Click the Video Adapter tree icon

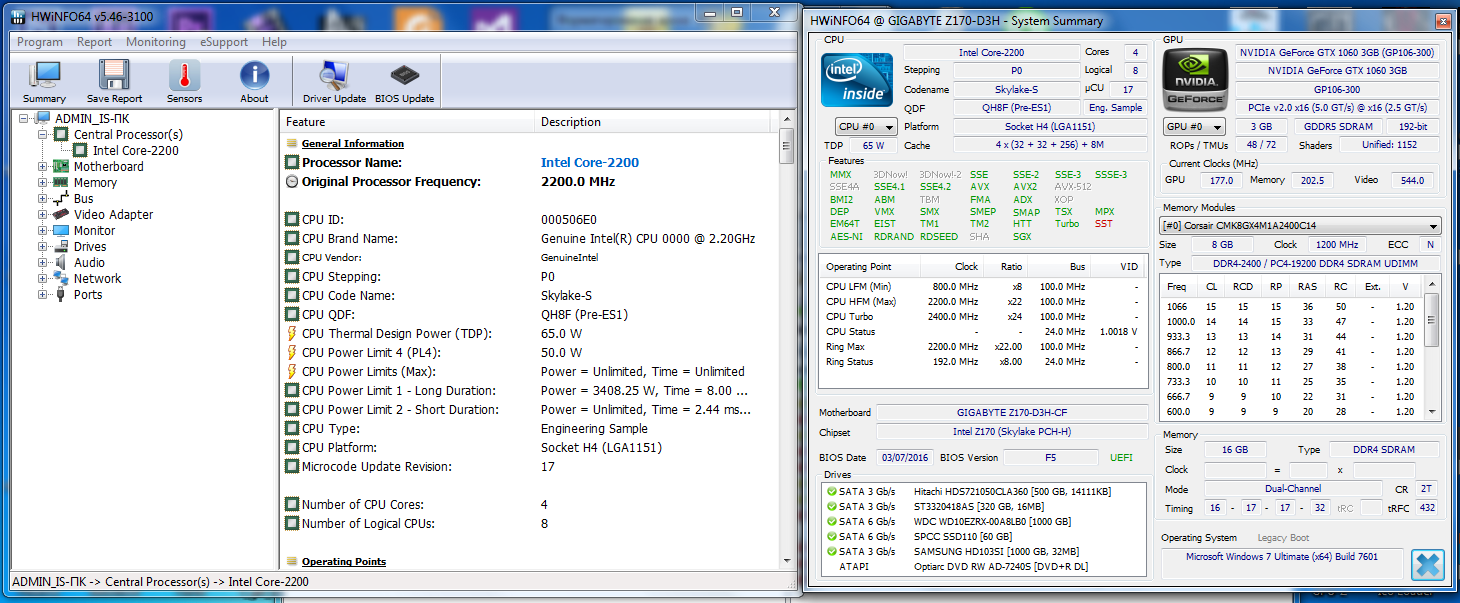coord(61,215)
